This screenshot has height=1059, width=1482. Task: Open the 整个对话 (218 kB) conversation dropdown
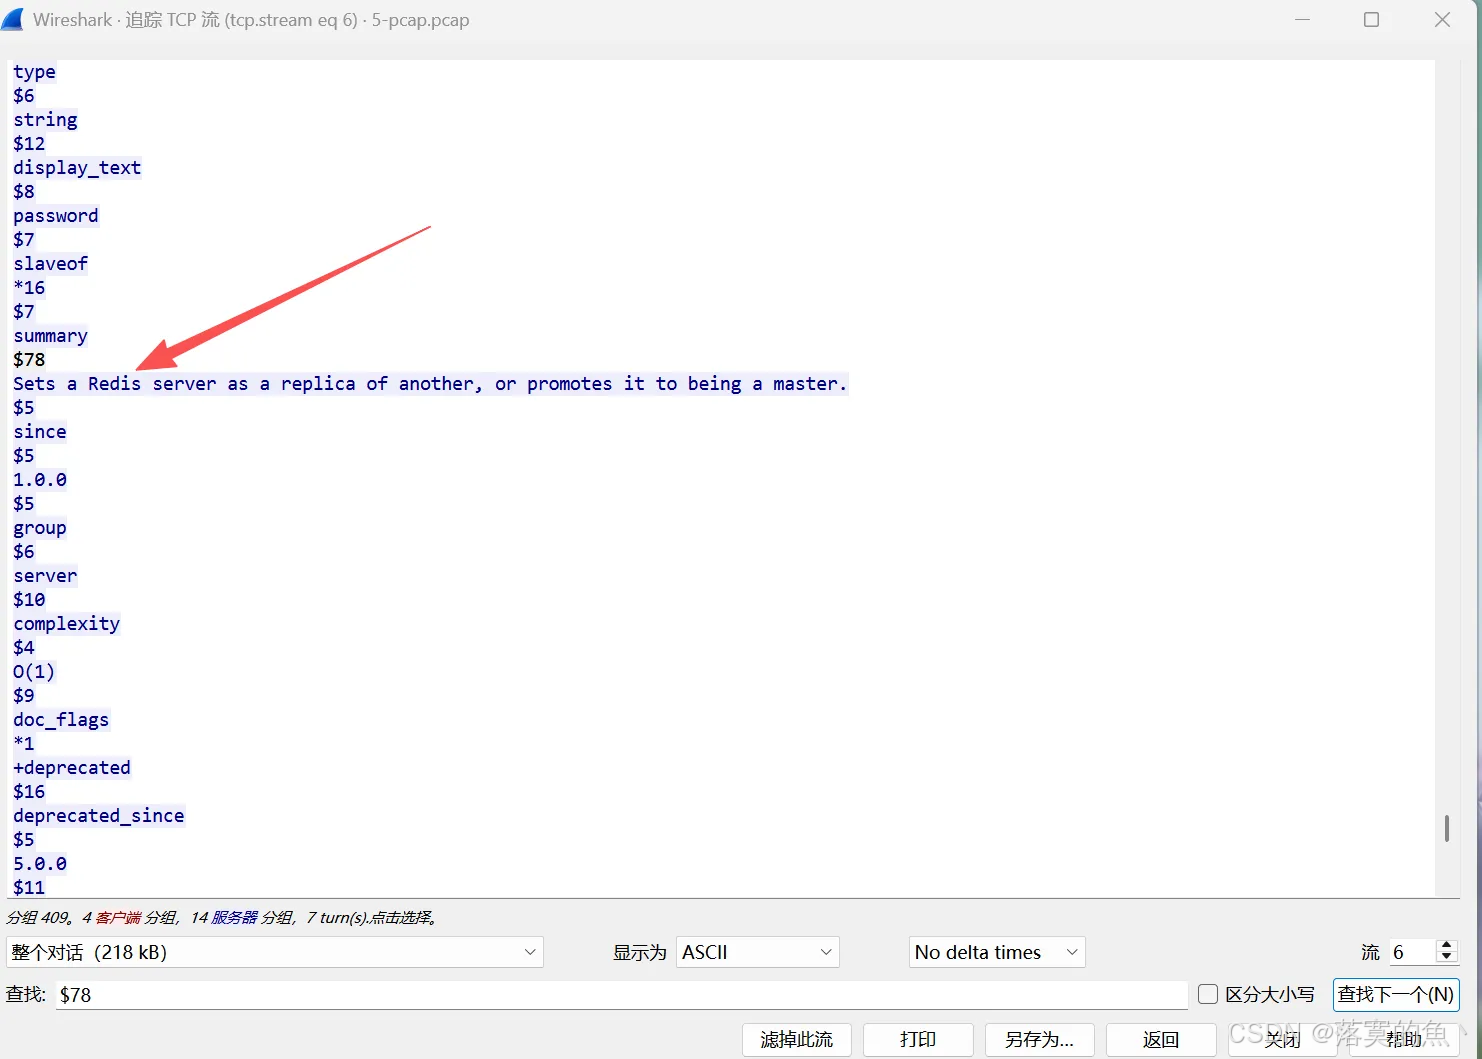[x=274, y=952]
